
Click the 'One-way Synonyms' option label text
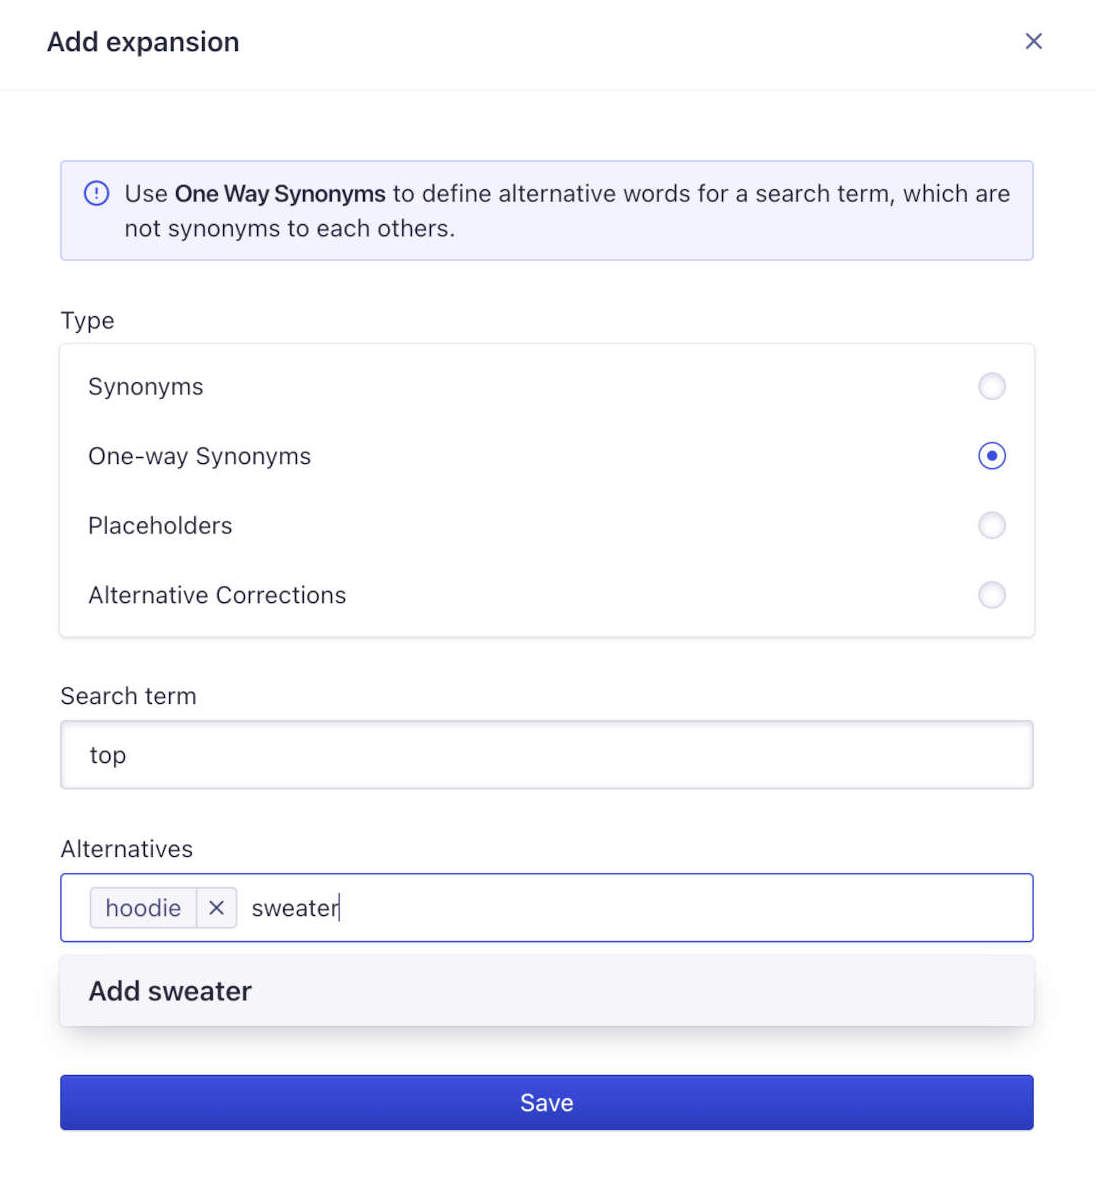coord(199,456)
